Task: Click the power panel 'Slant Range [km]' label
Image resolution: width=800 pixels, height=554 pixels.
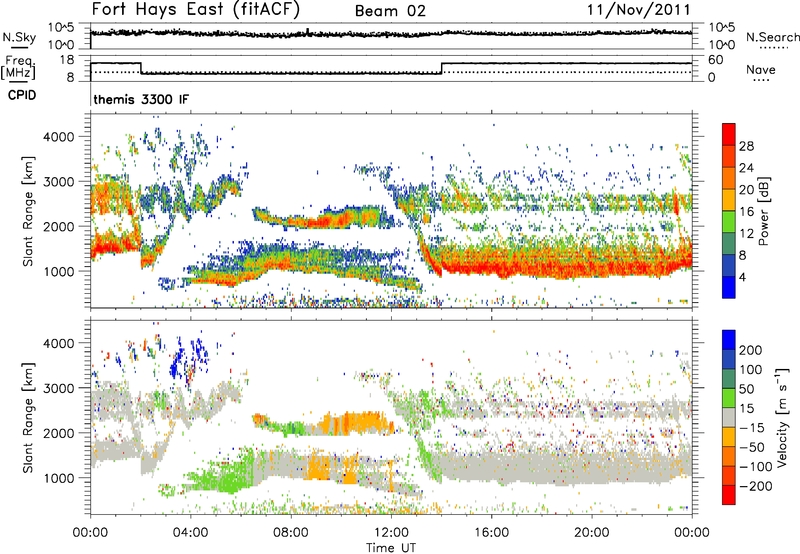Action: [x=28, y=211]
